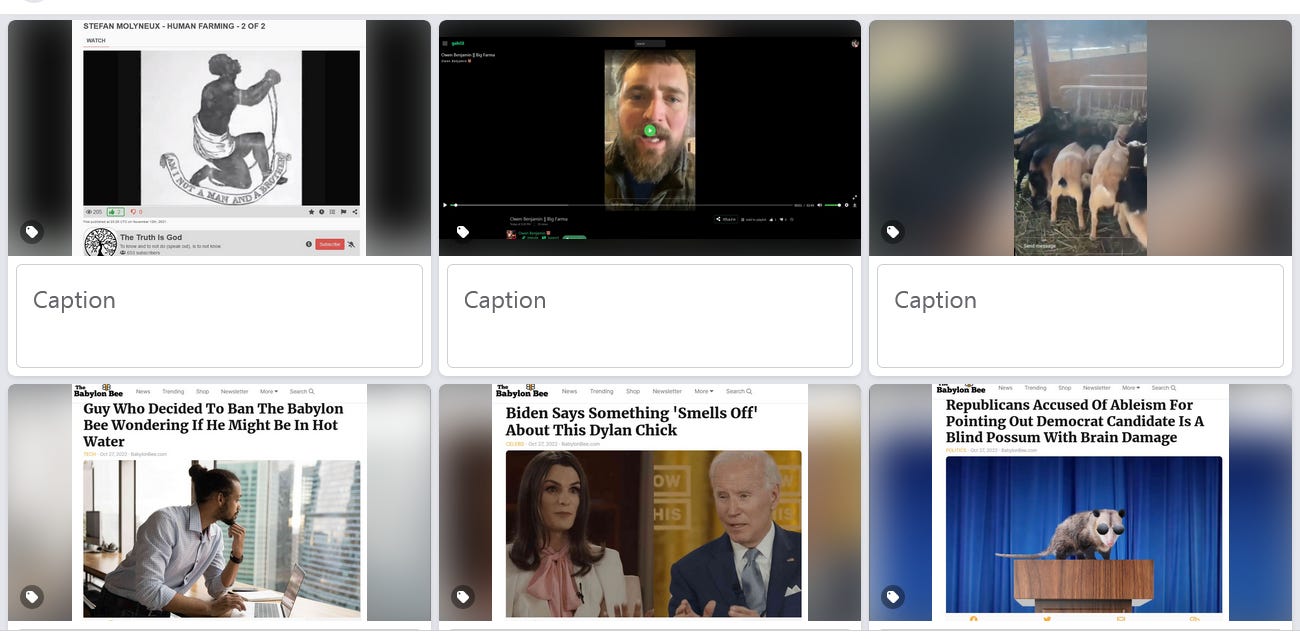This screenshot has width=1300, height=639.
Task: Open 'Guy Who Decided To Ban' article thumbnail
Action: tap(219, 503)
